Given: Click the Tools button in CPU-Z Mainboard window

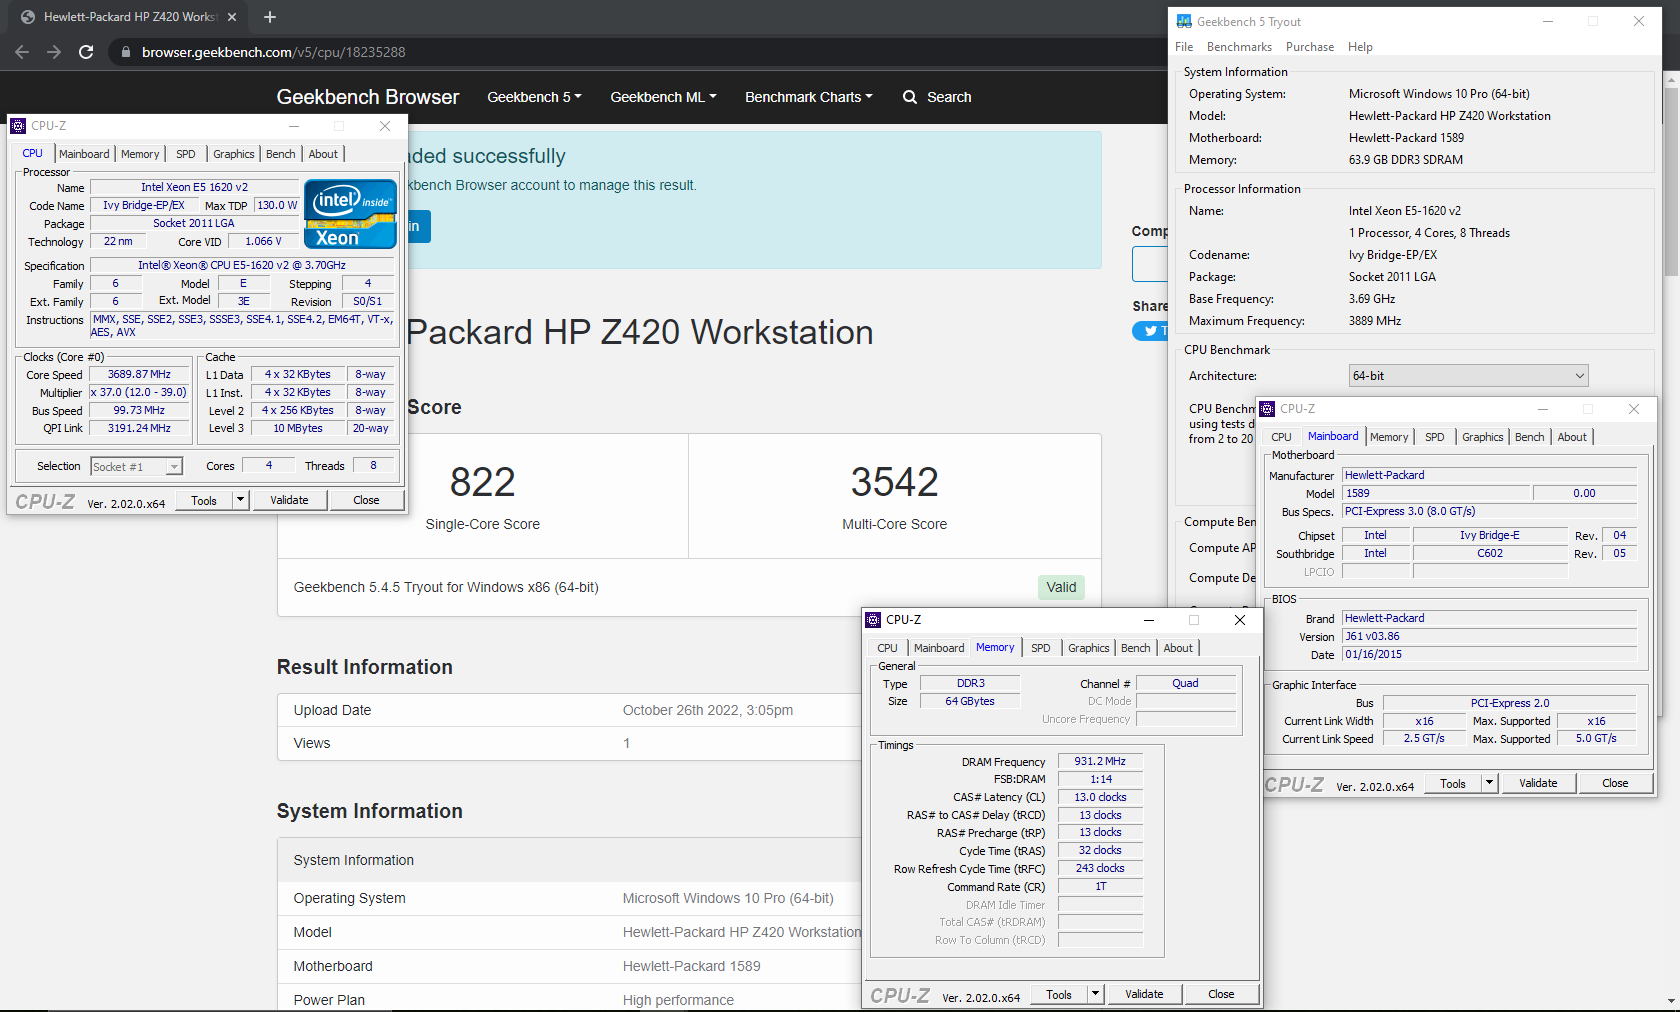Looking at the screenshot, I should point(1453,783).
